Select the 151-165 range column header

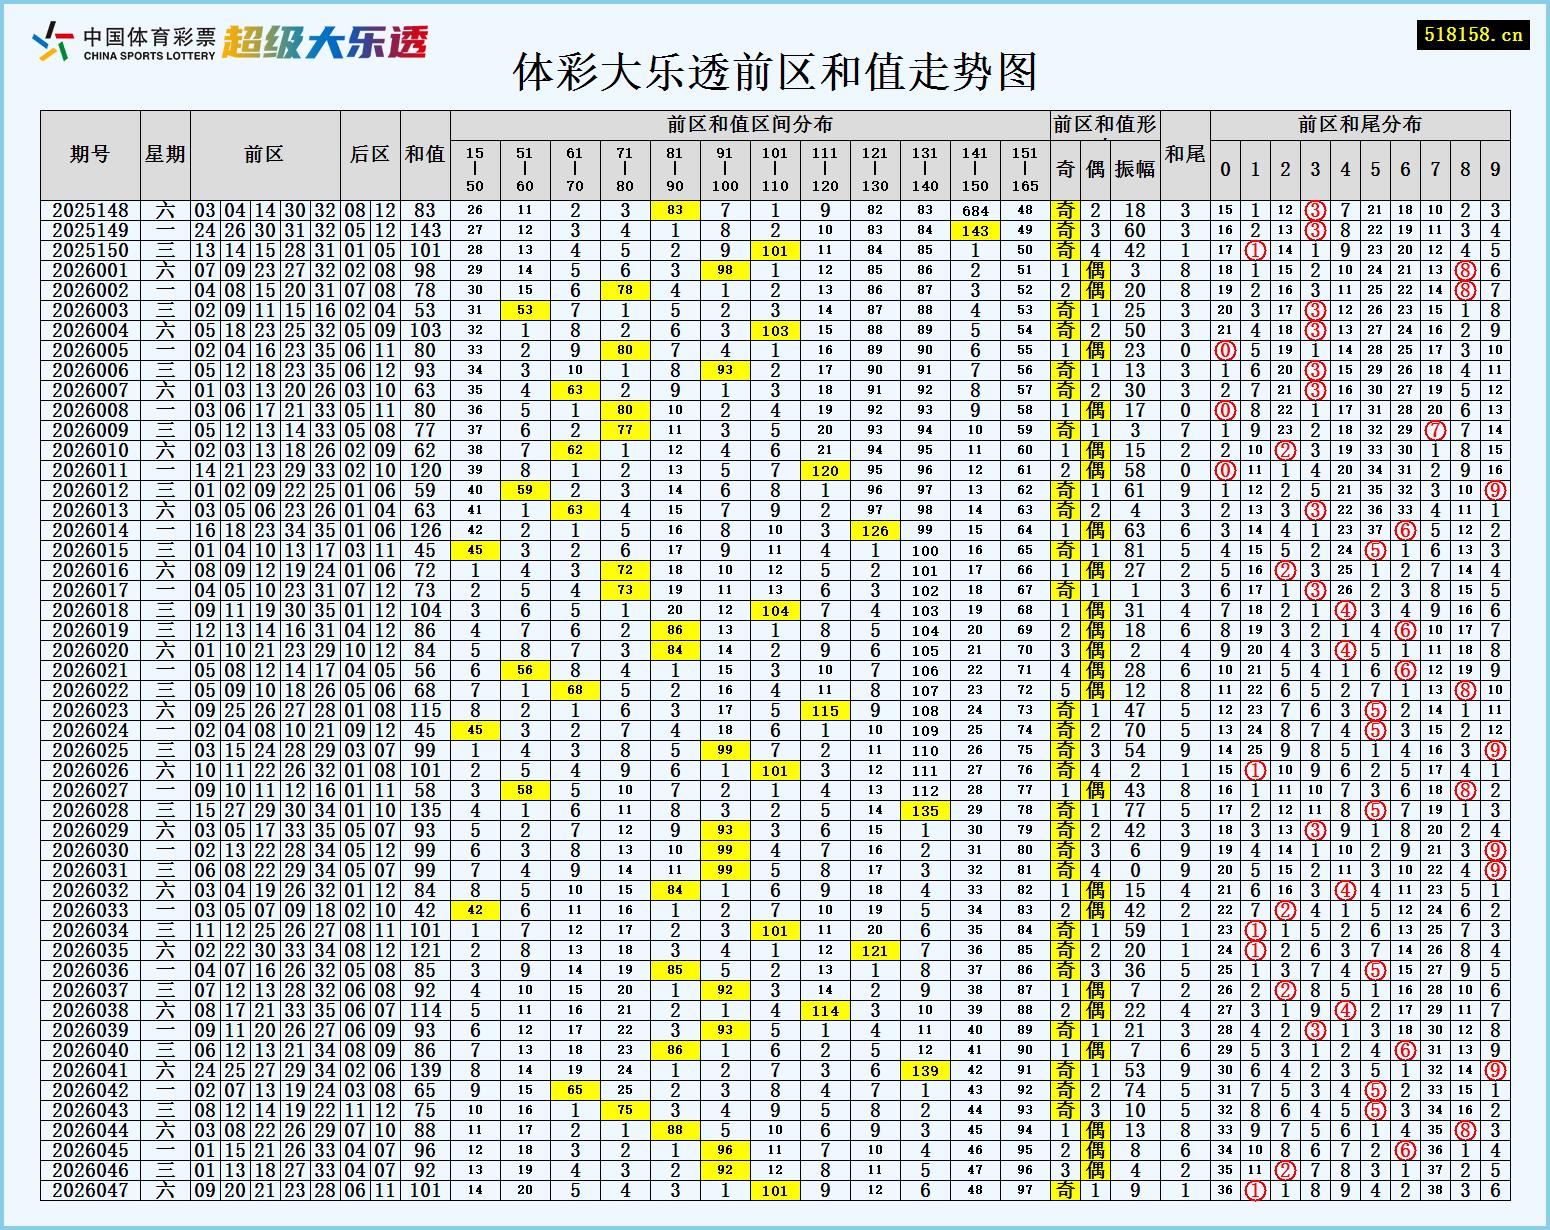point(1025,169)
